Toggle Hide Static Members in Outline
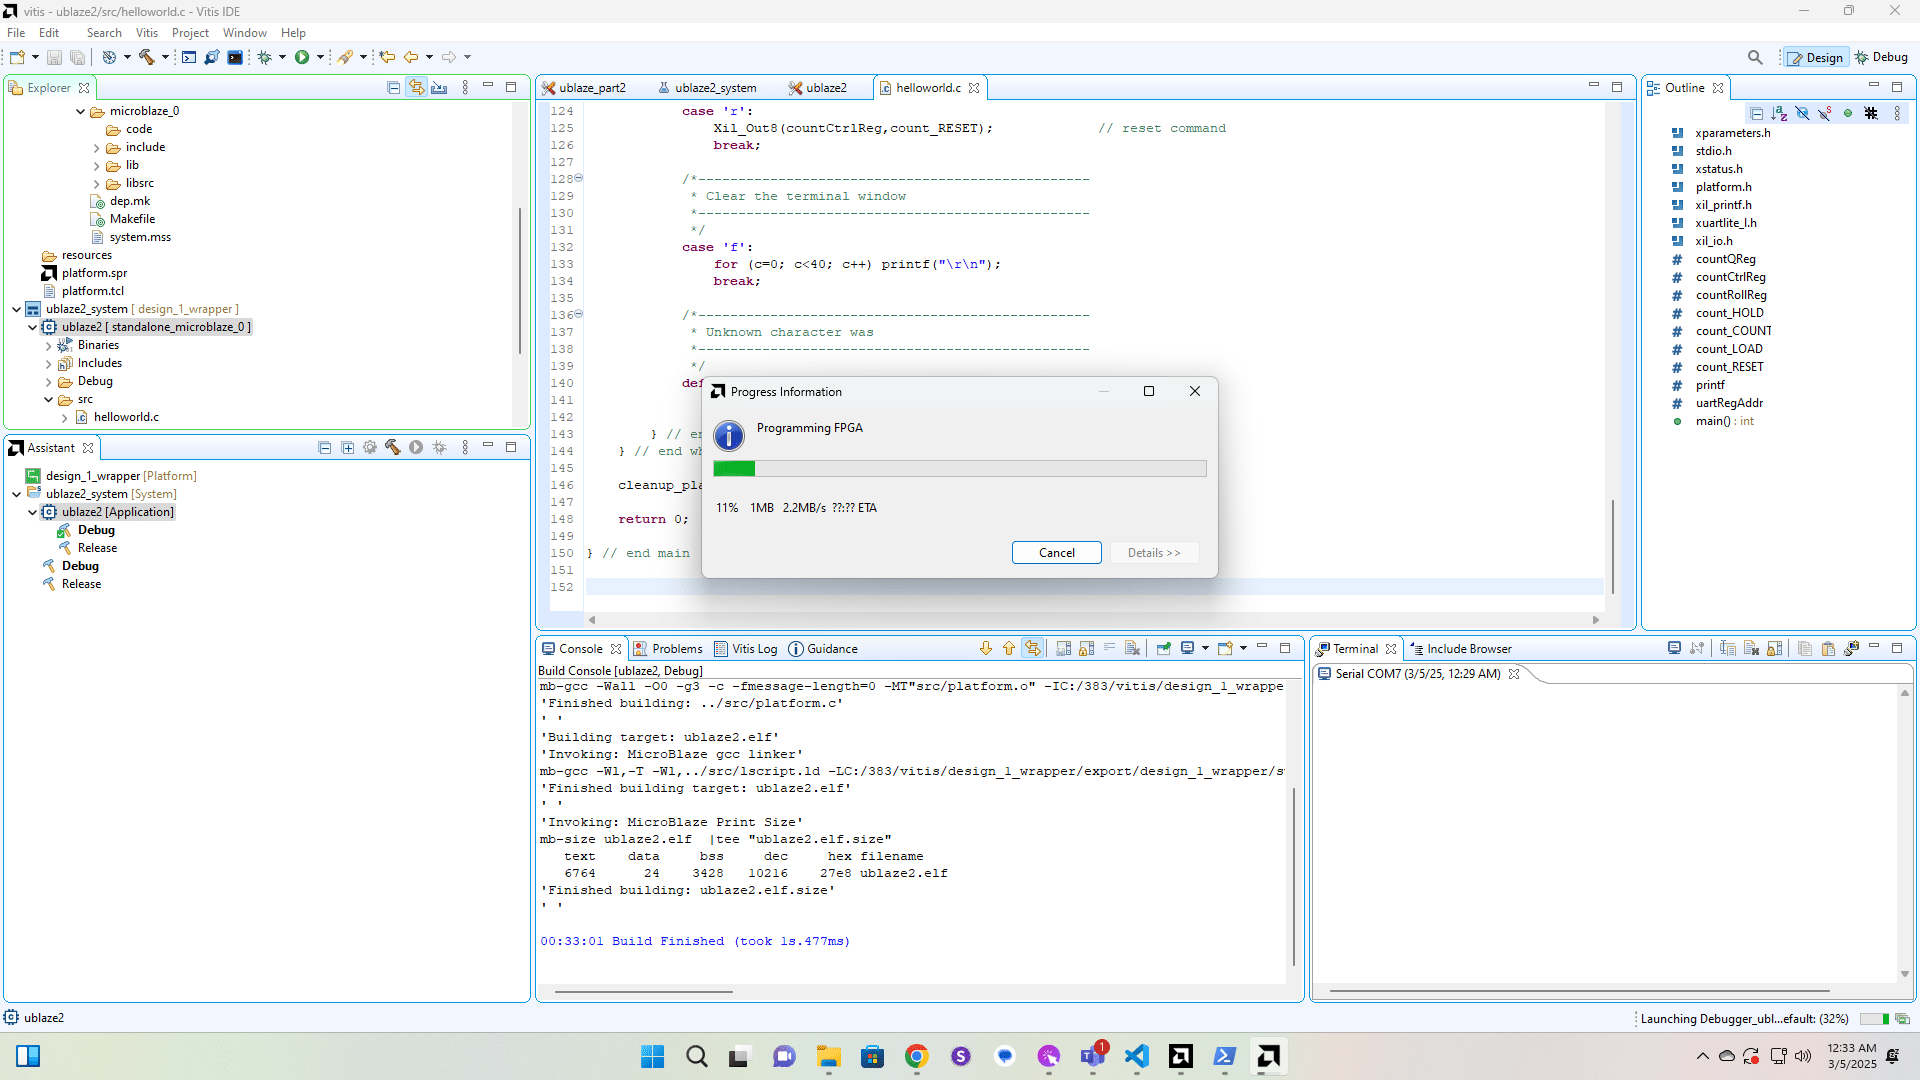Viewport: 1920px width, 1080px height. click(1825, 113)
